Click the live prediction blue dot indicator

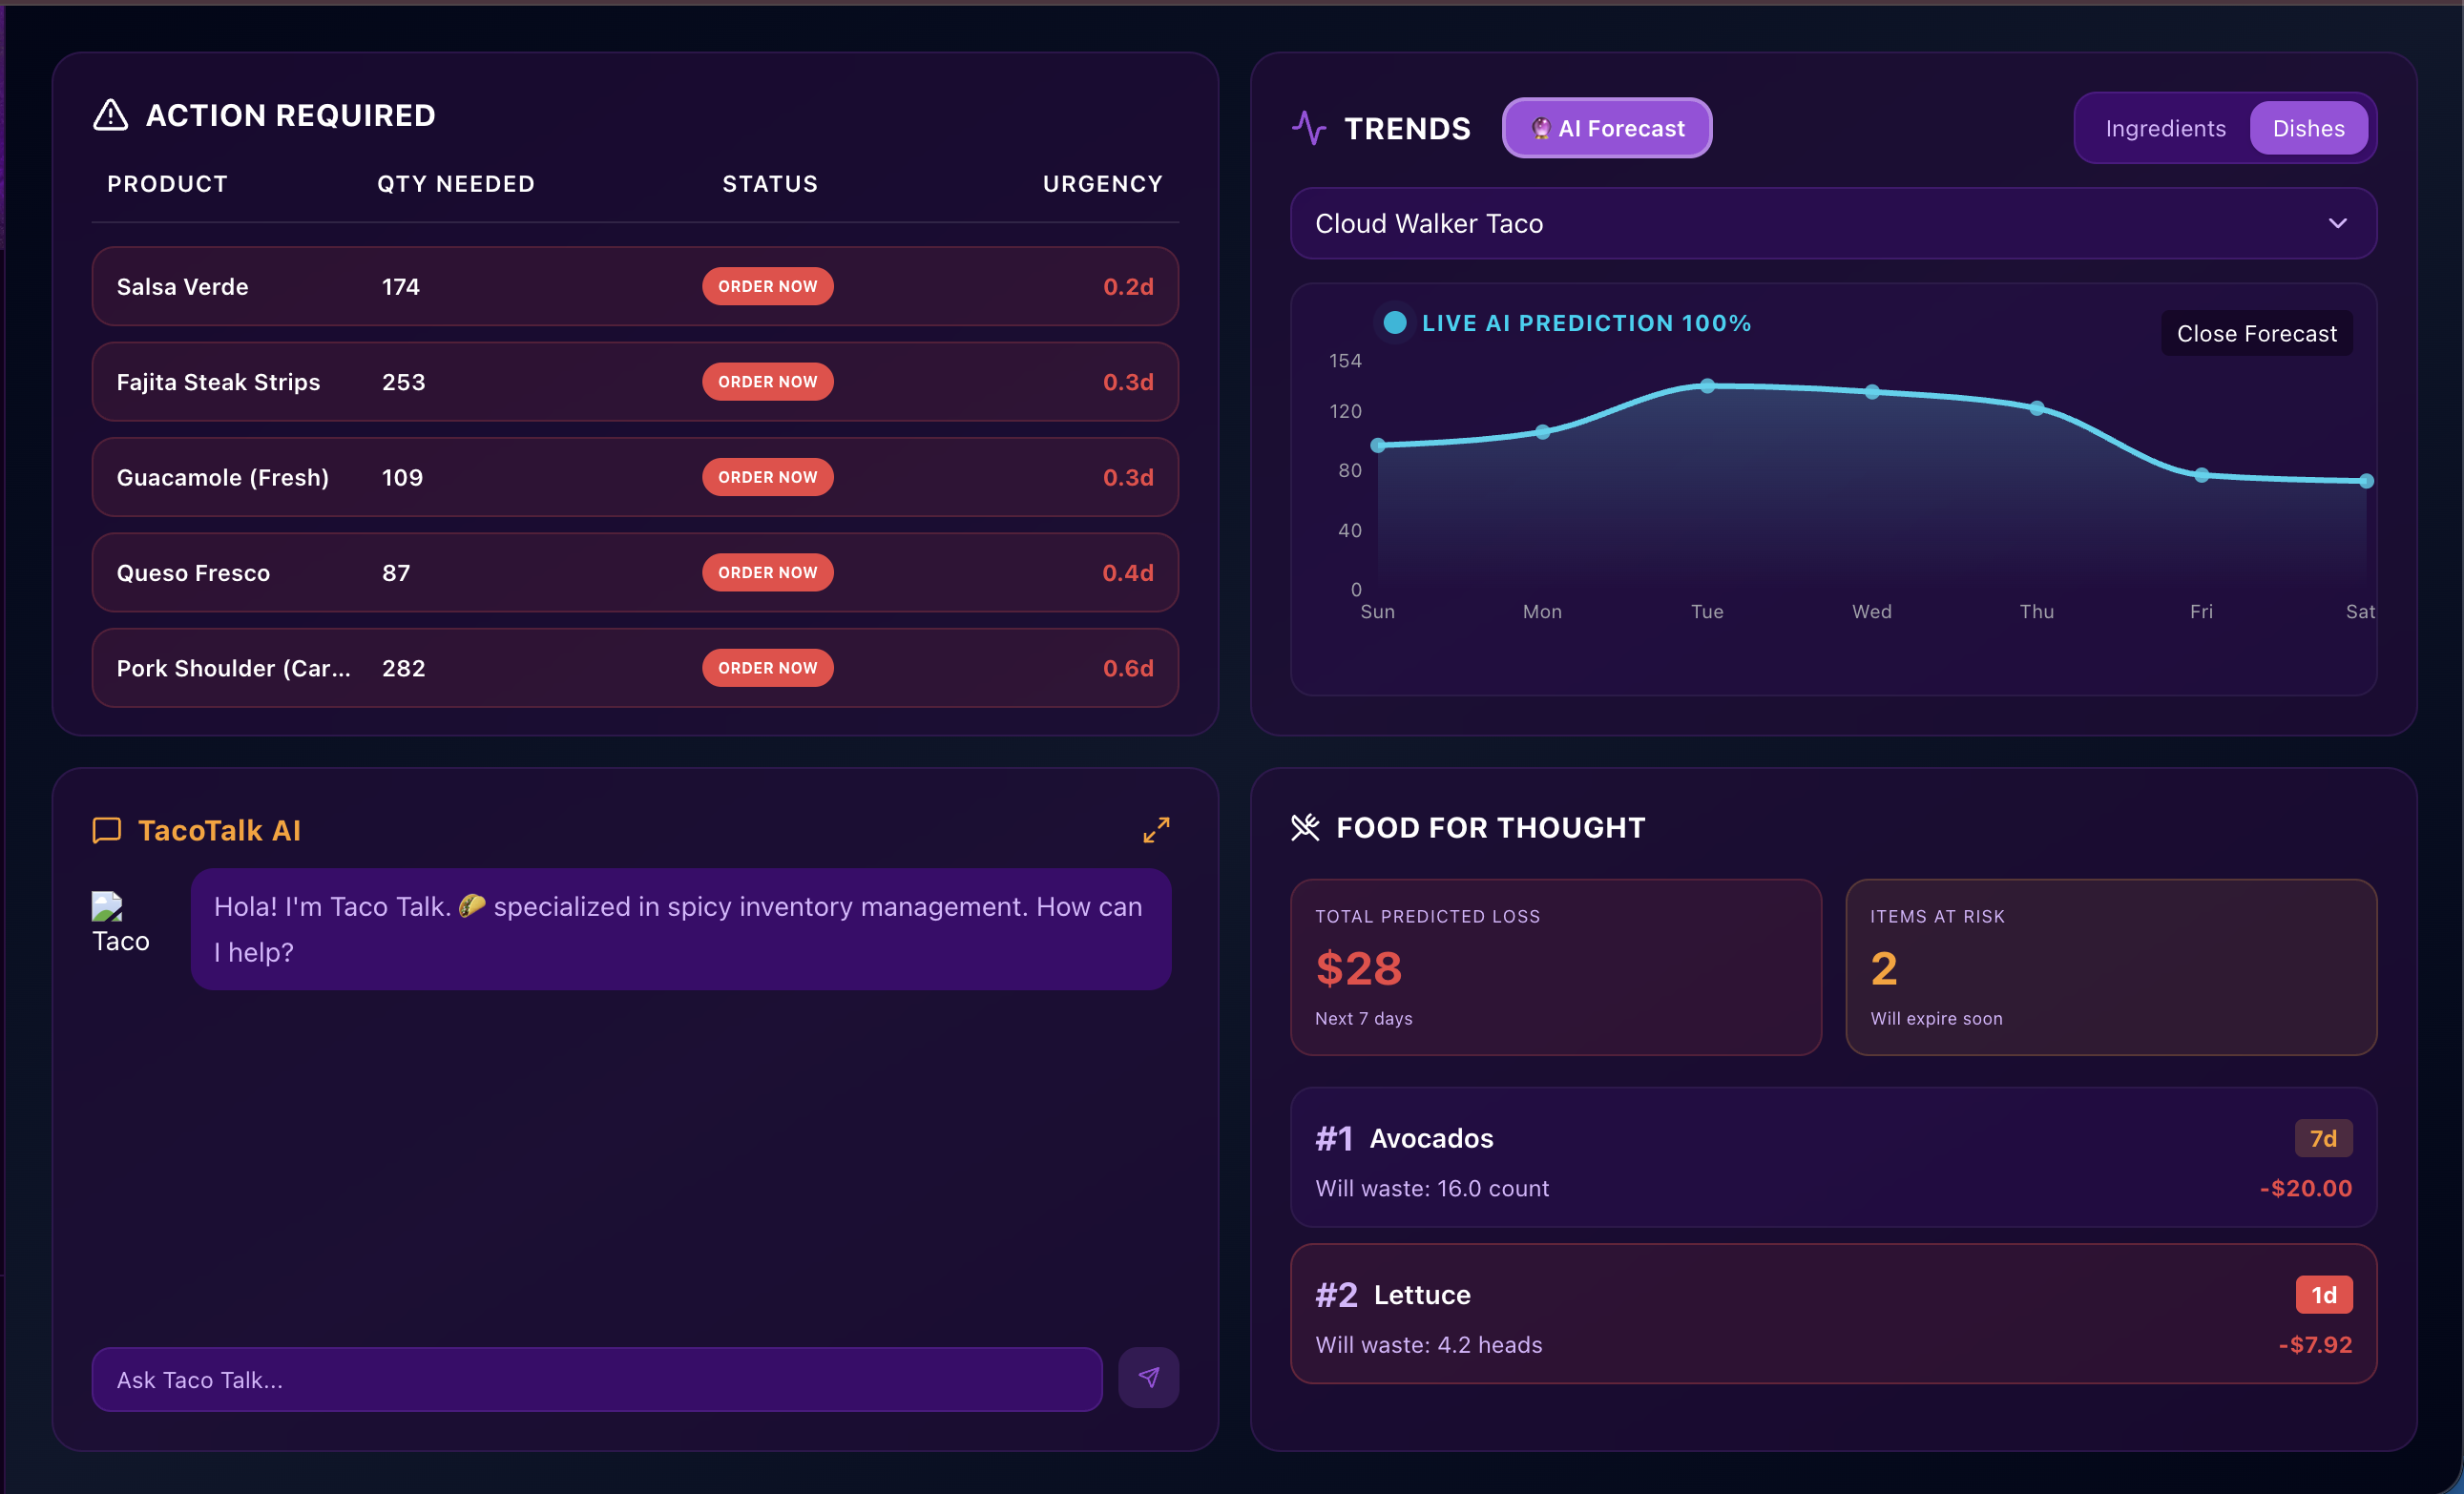click(1394, 322)
